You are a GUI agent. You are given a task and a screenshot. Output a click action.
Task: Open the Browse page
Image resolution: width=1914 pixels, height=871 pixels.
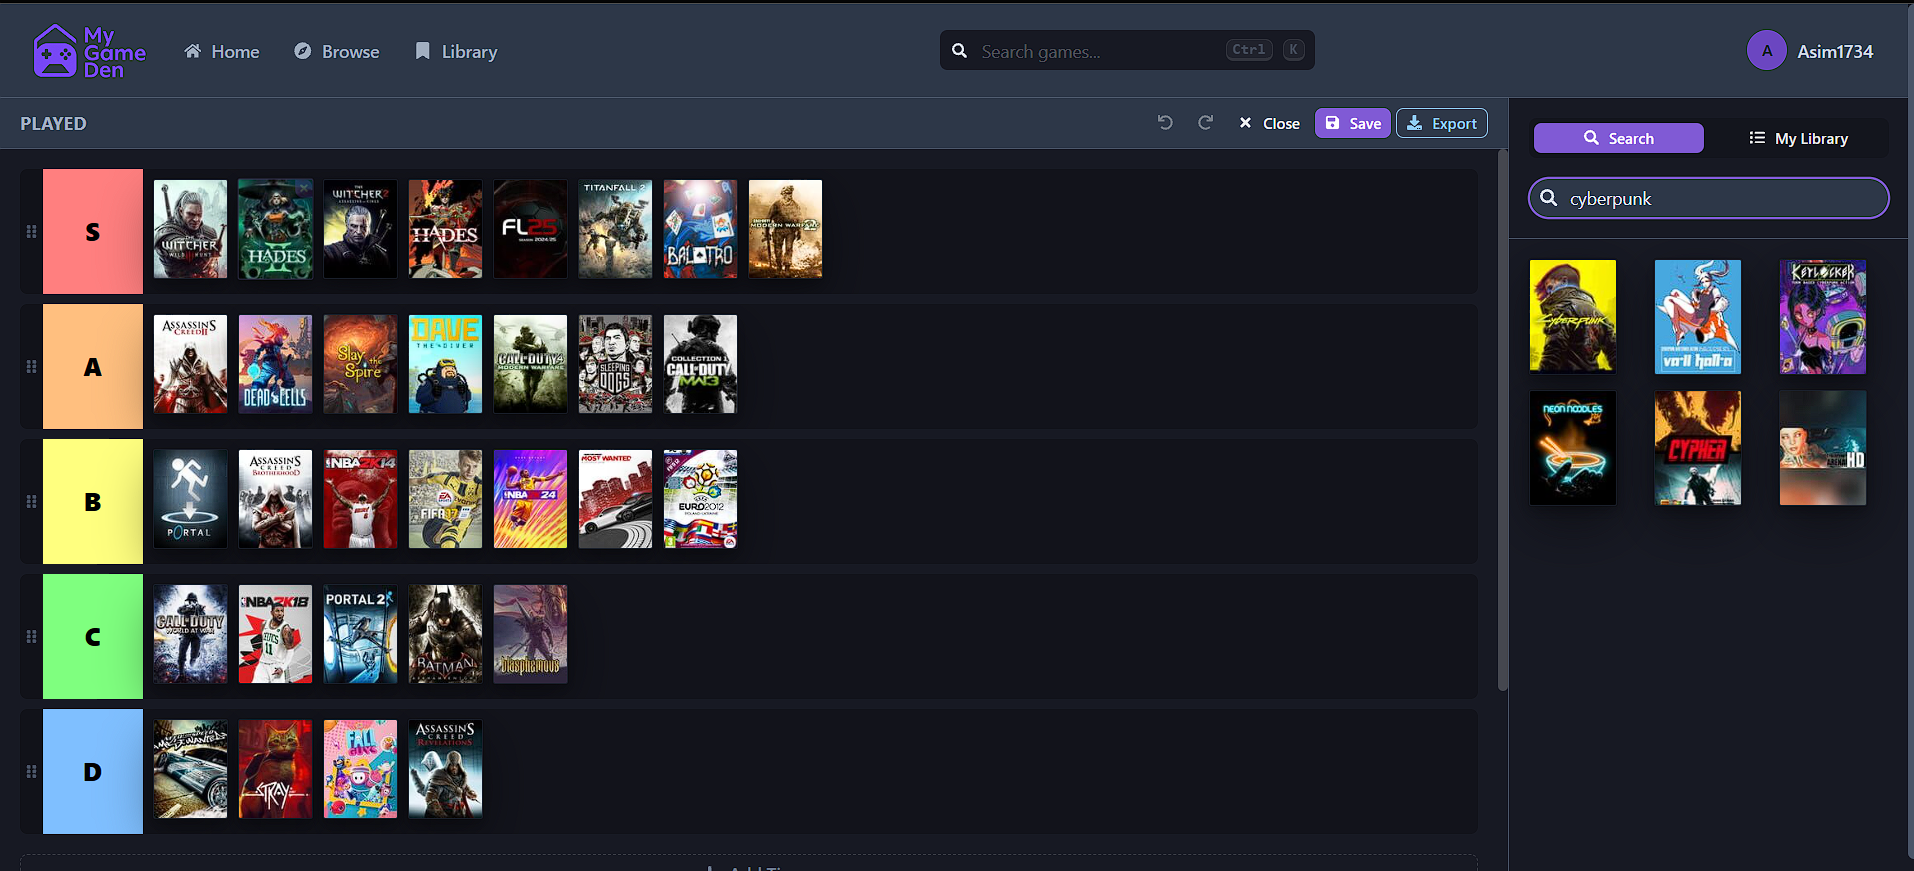coord(336,51)
